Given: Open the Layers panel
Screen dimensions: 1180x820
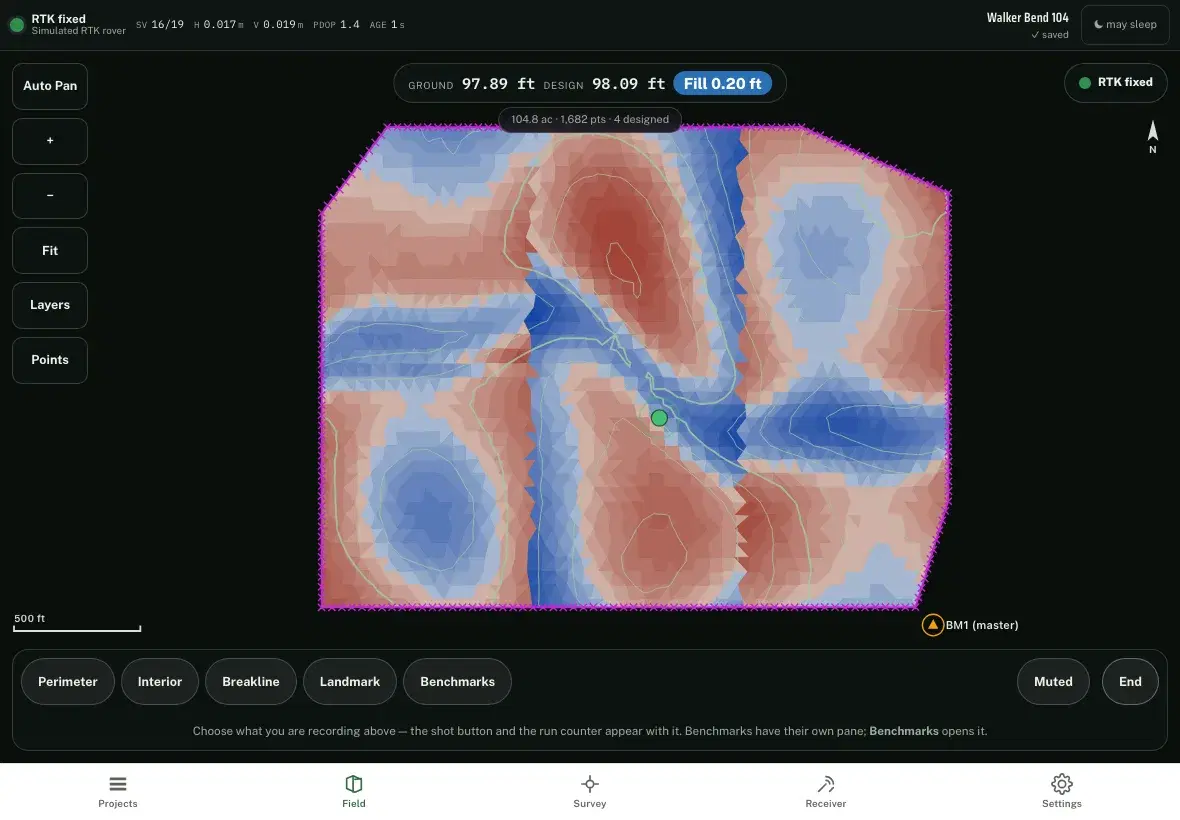Looking at the screenshot, I should [50, 305].
